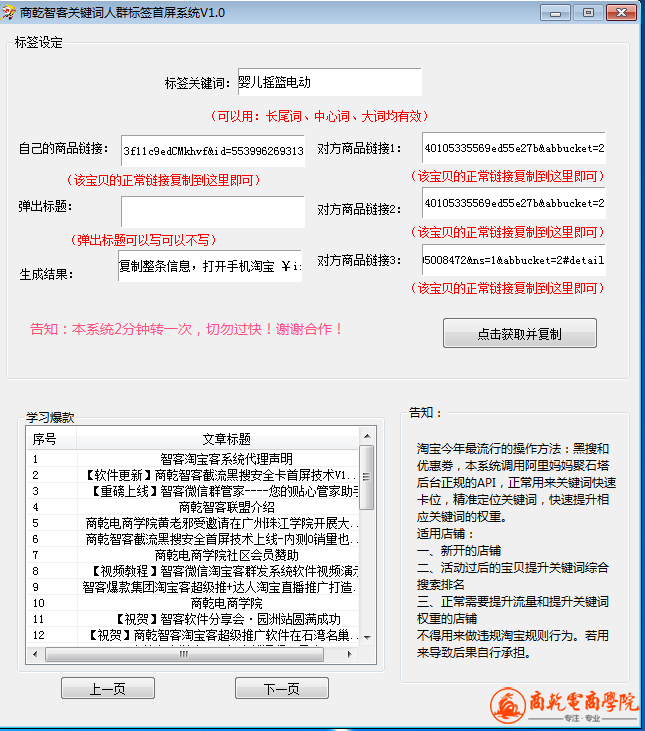This screenshot has height=731, width=645.
Task: Select row 智客爆款集团淘宝客超级推+达人
Action: coord(193,587)
